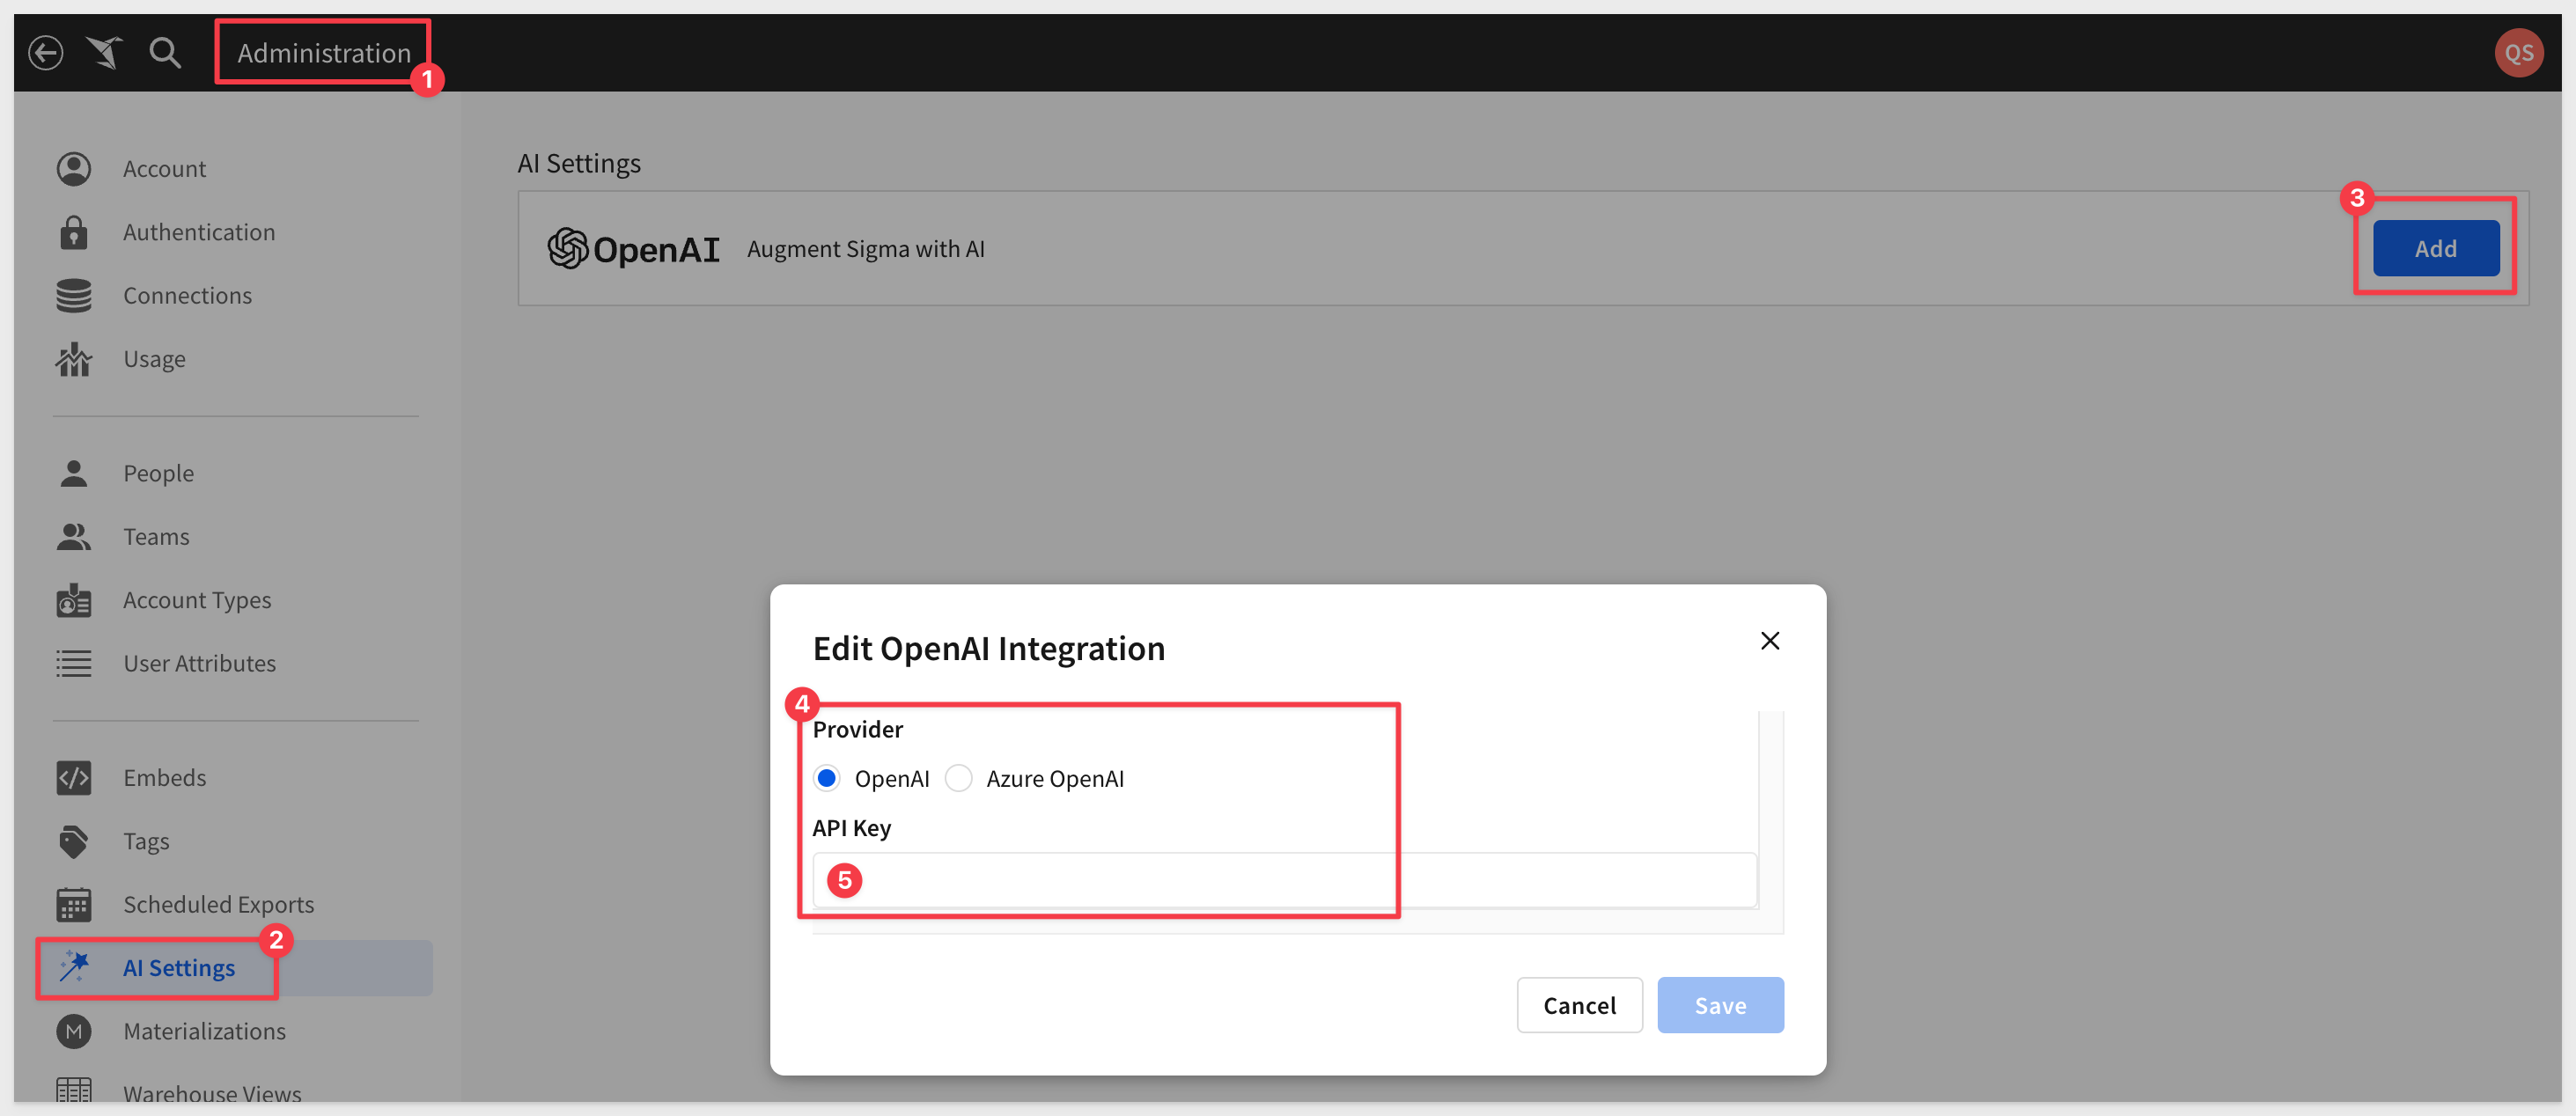Click the Authentication padlock icon
The image size is (2576, 1116).
pos(74,232)
